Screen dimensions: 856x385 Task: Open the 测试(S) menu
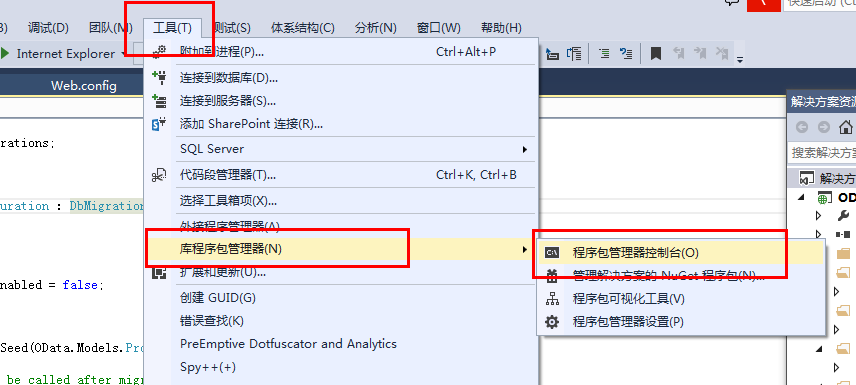232,27
